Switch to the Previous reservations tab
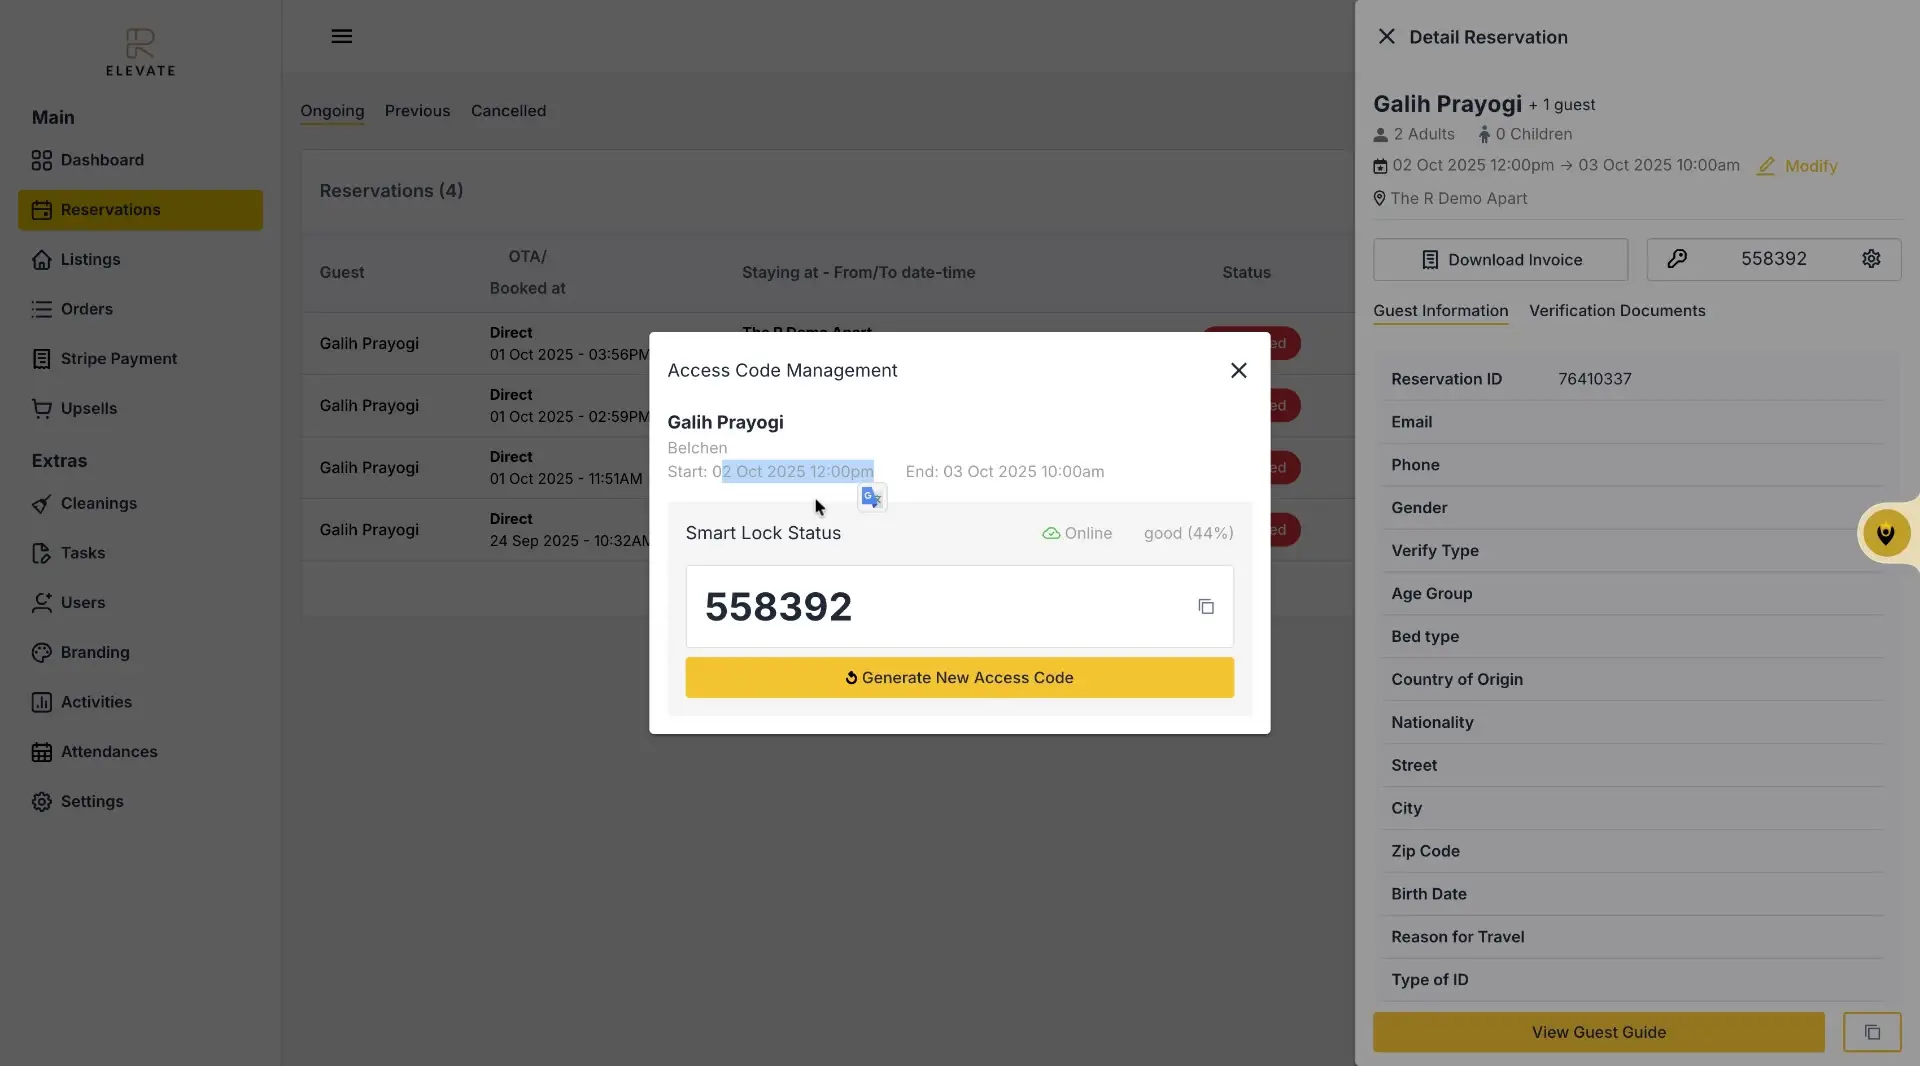This screenshot has height=1066, width=1920. coord(417,111)
